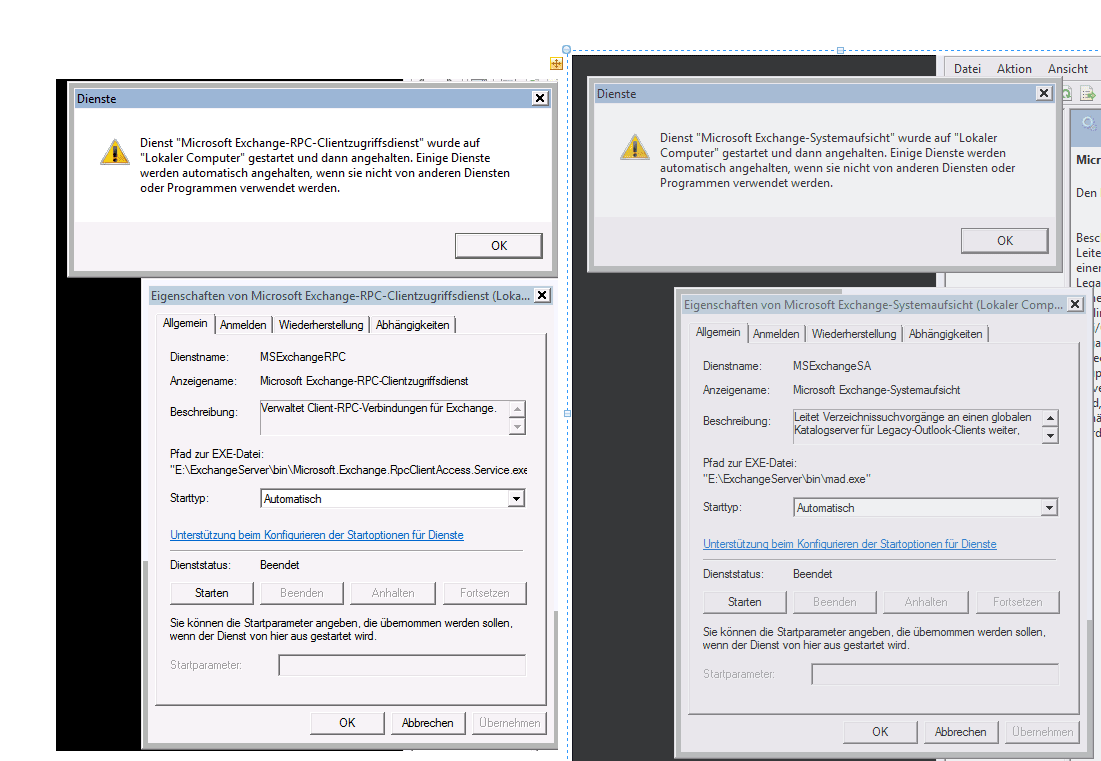Open Wiederherstellung tab in RPC-Clientzugriffsdienst properties

pos(321,325)
